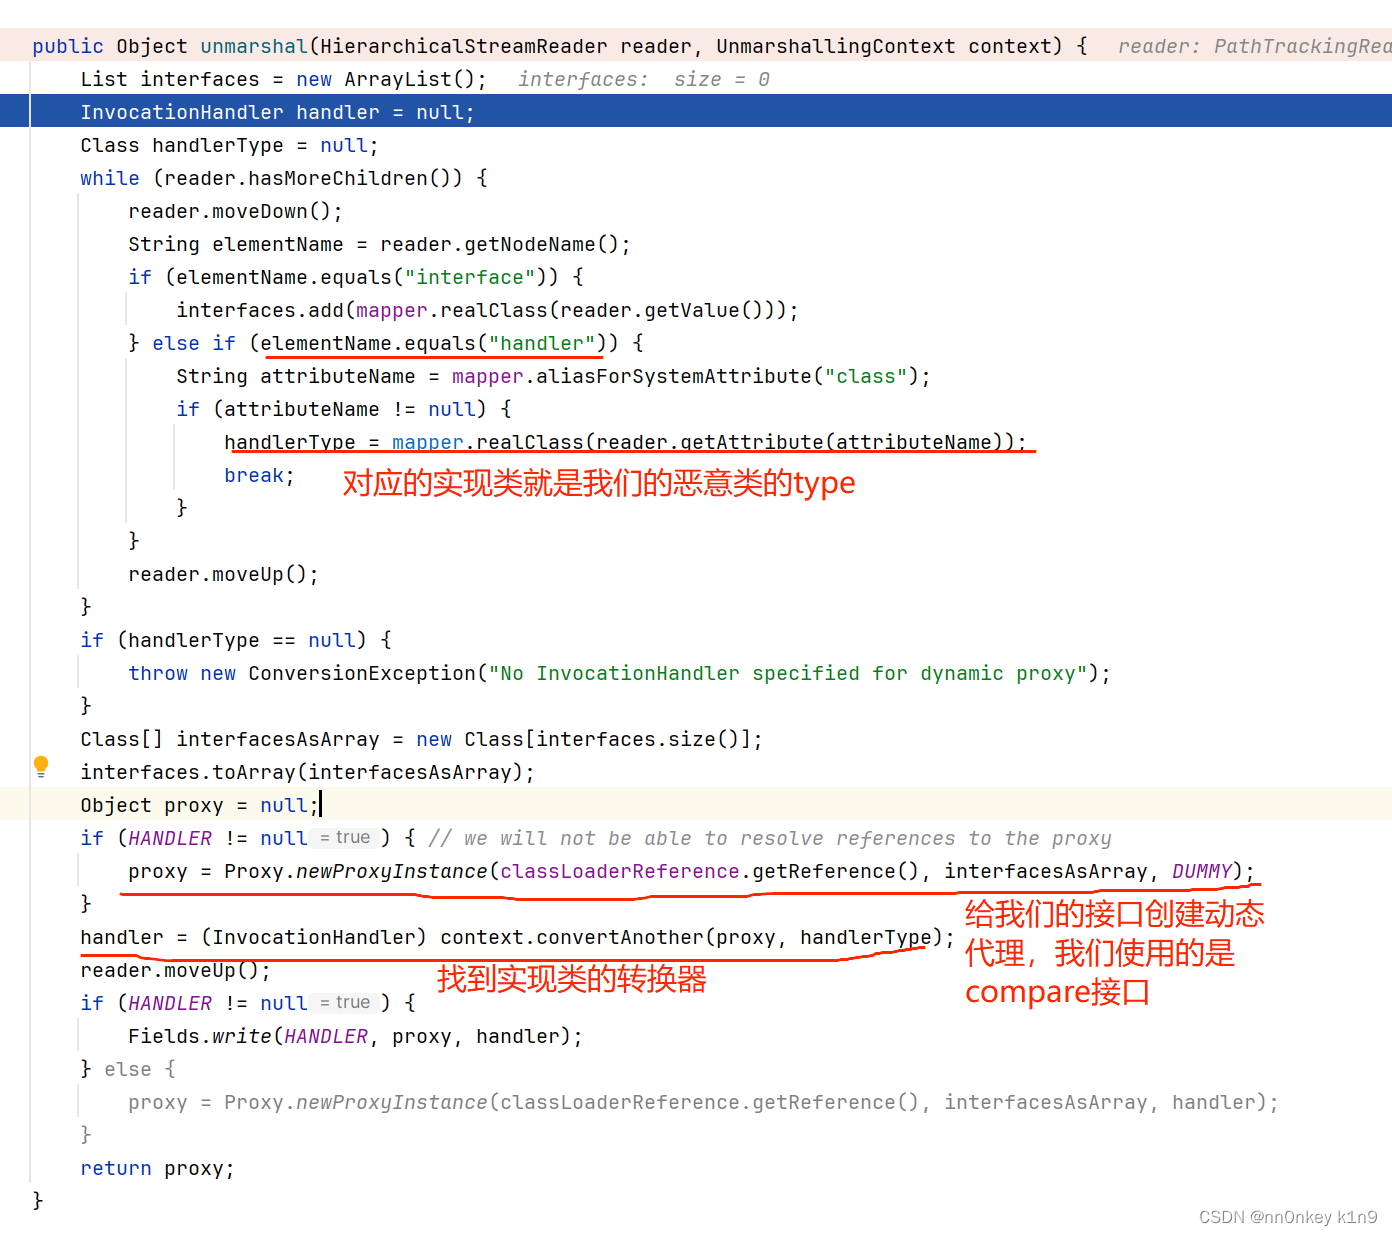
Task: Click 'Fields.write(HANDLER, proxy, handler);' line
Action: (x=355, y=1036)
